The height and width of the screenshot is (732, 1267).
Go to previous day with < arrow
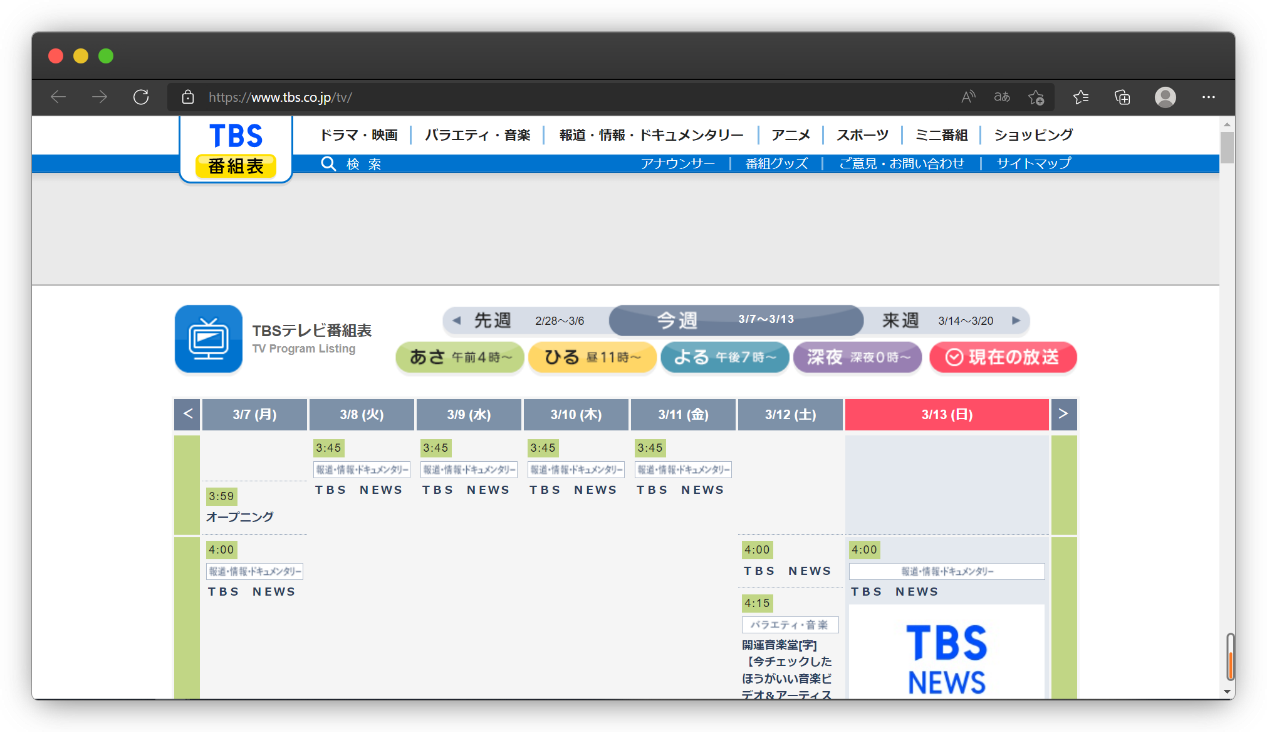[187, 414]
